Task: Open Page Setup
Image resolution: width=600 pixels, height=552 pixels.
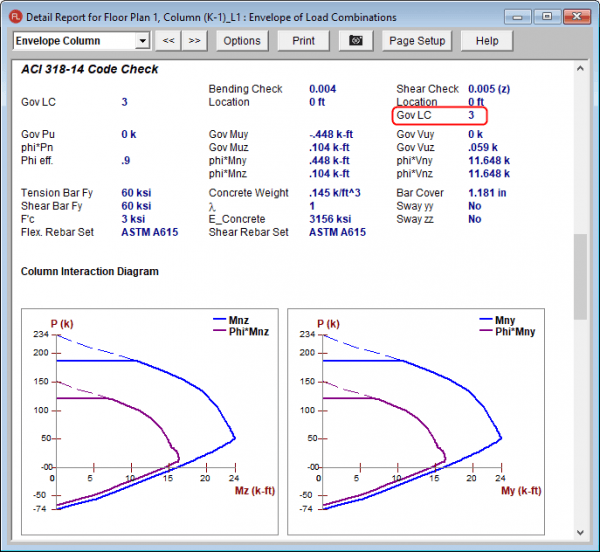Action: click(417, 41)
